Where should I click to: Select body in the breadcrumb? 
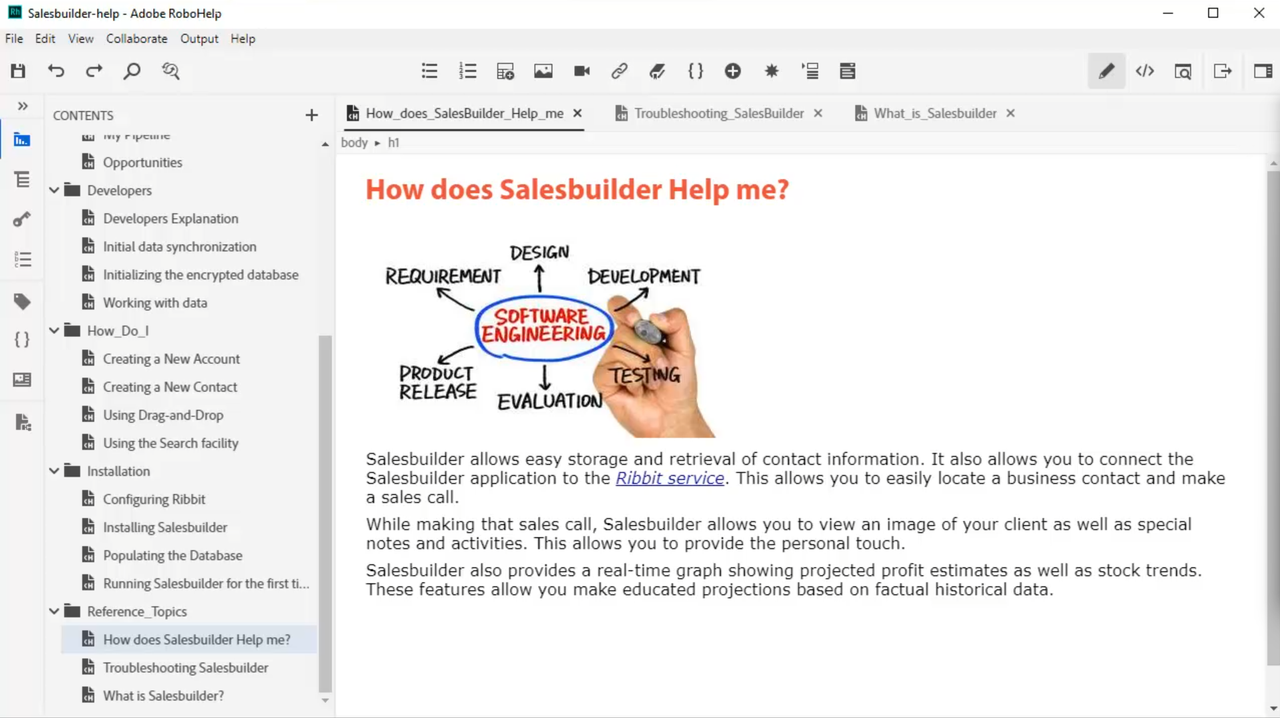(354, 143)
